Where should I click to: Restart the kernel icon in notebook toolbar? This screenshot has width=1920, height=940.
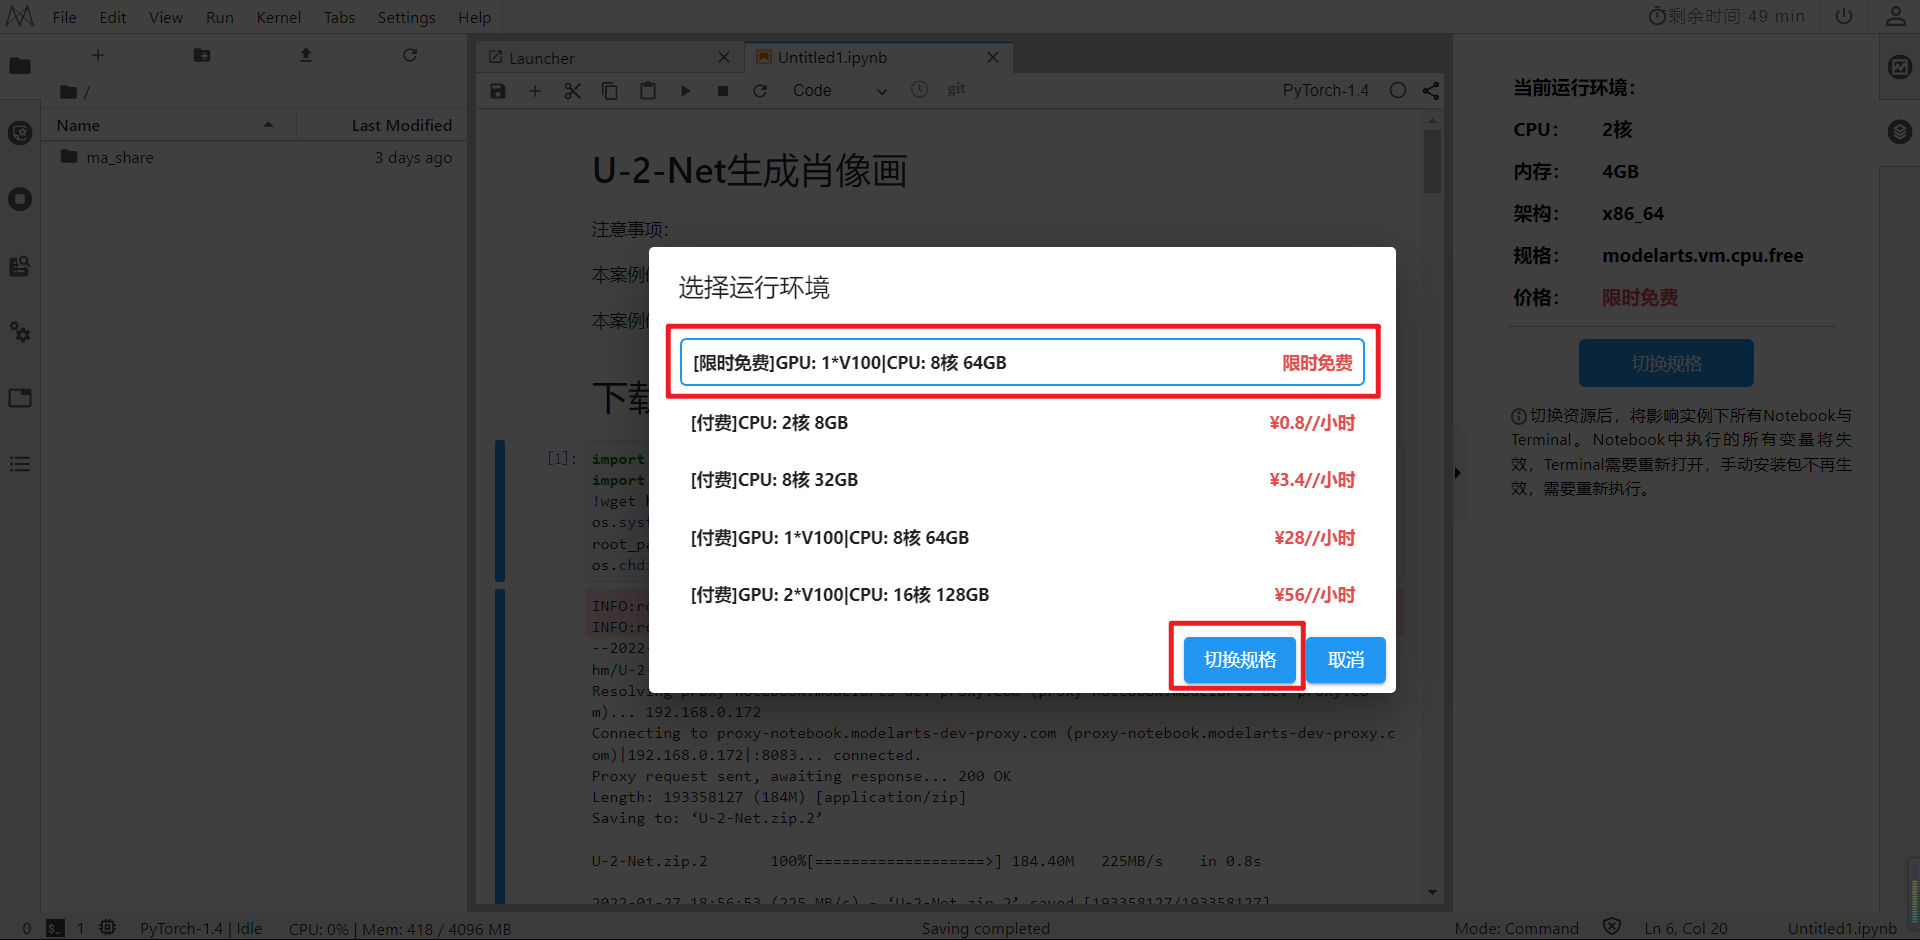pyautogui.click(x=760, y=91)
